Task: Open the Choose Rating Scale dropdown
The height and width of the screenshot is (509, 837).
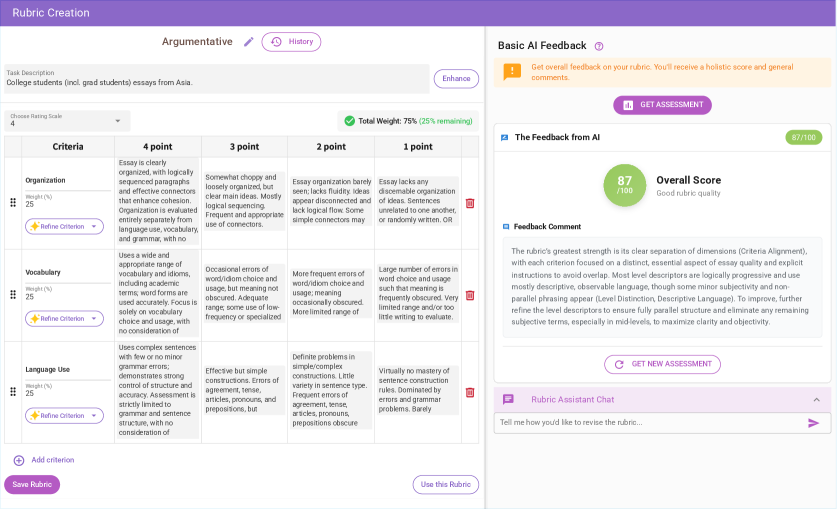Action: point(68,121)
